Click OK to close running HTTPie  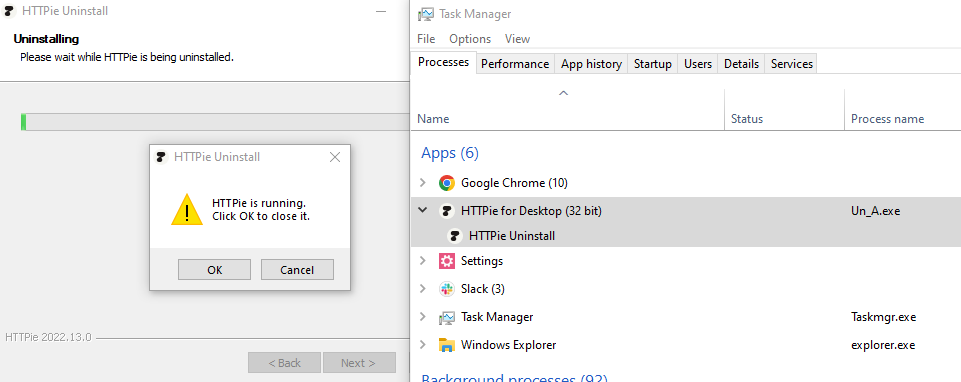(x=215, y=270)
